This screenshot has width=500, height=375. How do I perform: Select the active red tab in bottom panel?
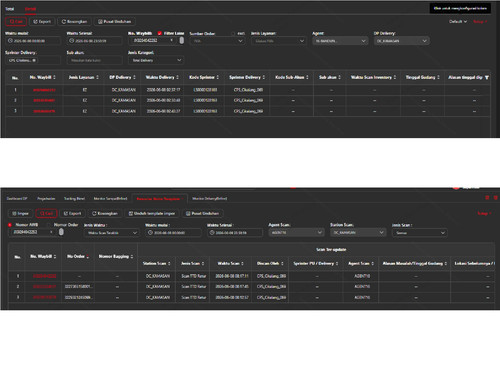160,199
